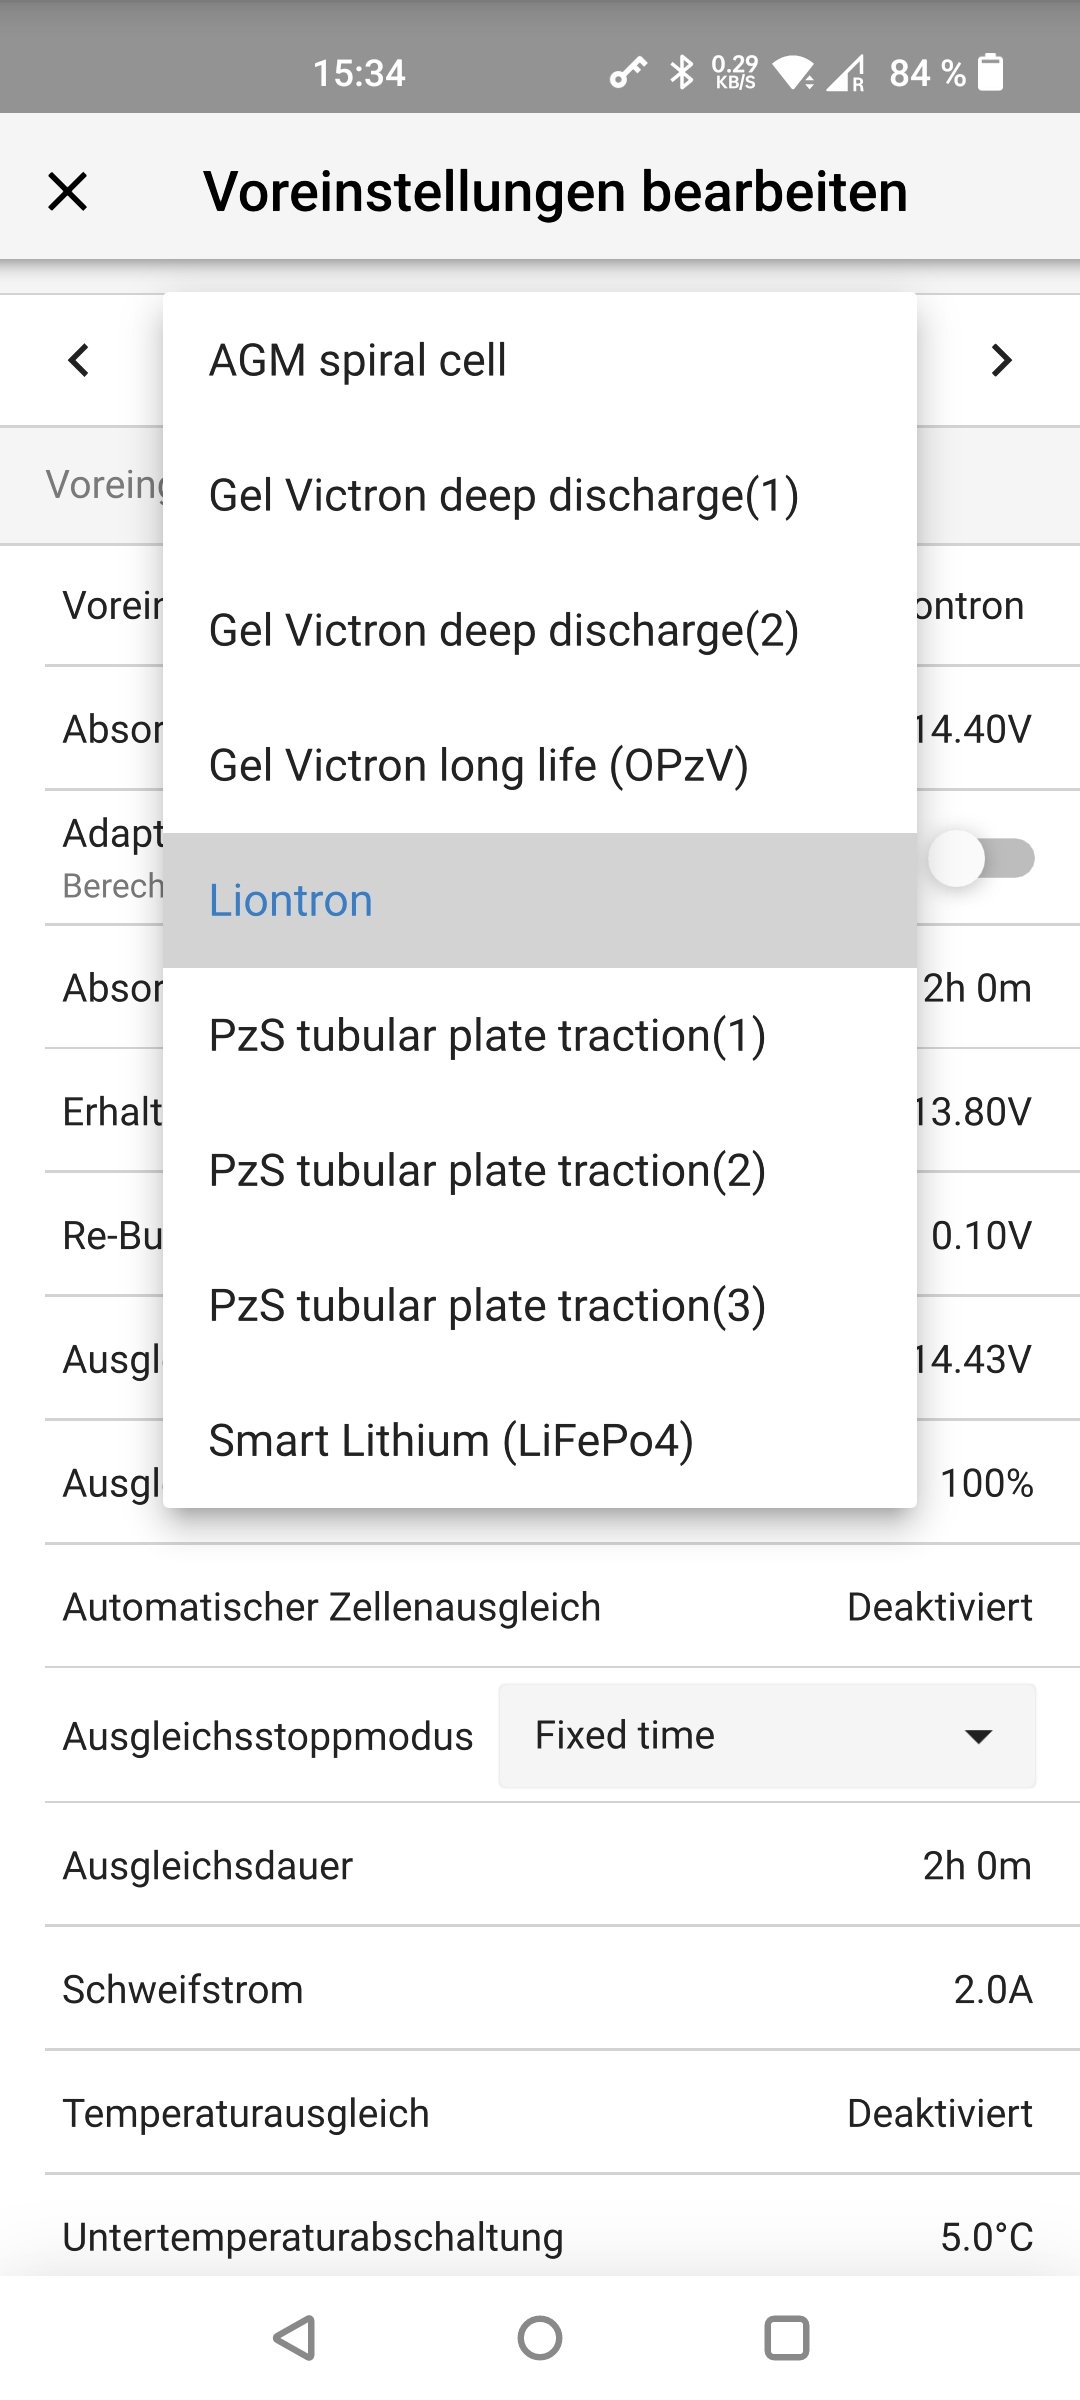Pick Gel Victron long life (OPzV)

[x=540, y=765]
